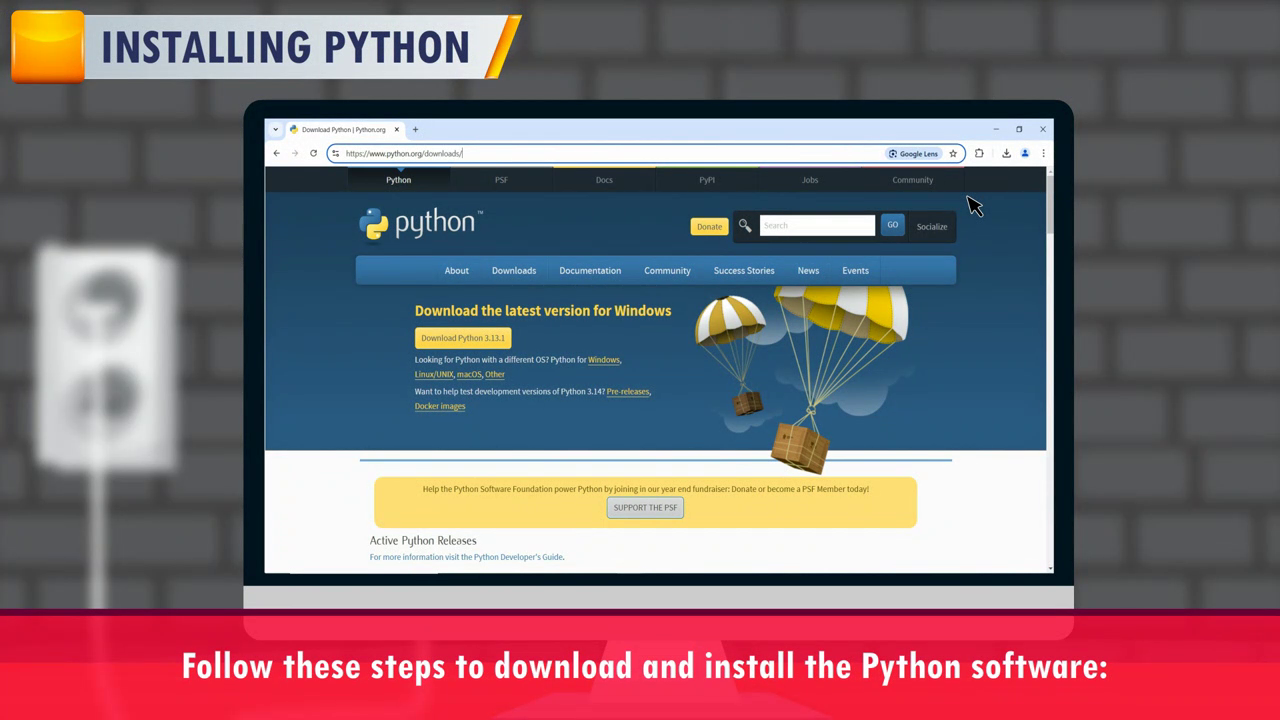Follow the Linux/UNIX link
The height and width of the screenshot is (720, 1280).
(x=434, y=374)
